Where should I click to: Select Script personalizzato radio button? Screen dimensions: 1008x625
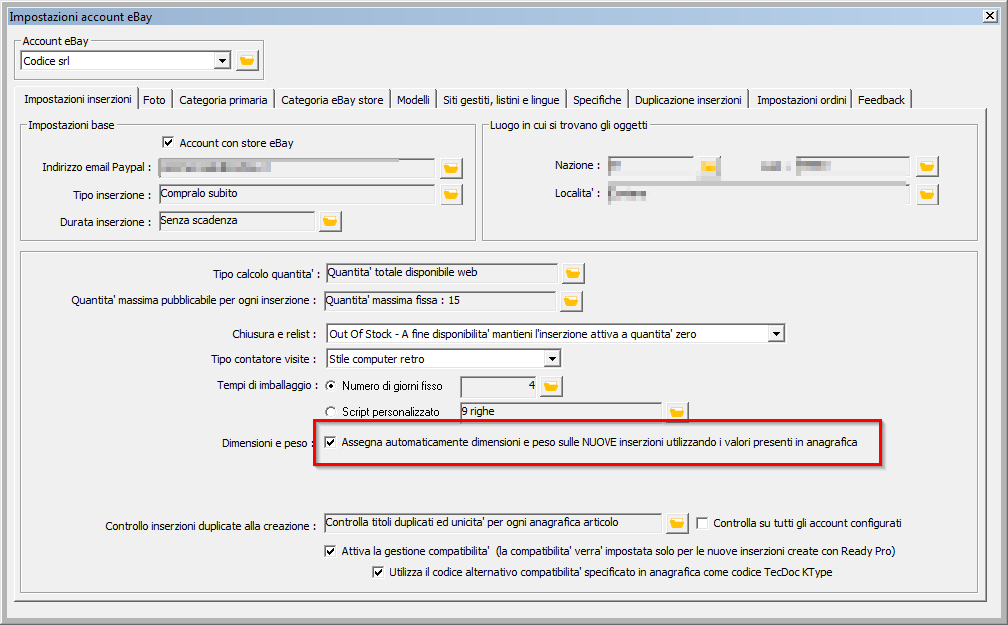330,412
